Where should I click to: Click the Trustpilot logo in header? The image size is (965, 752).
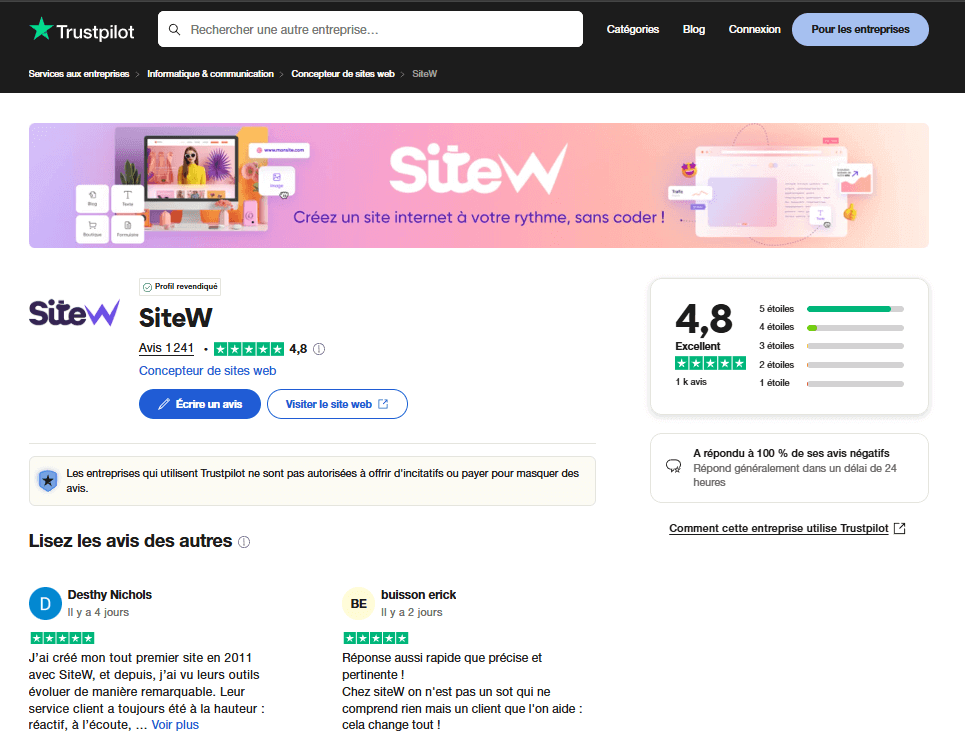(x=84, y=30)
